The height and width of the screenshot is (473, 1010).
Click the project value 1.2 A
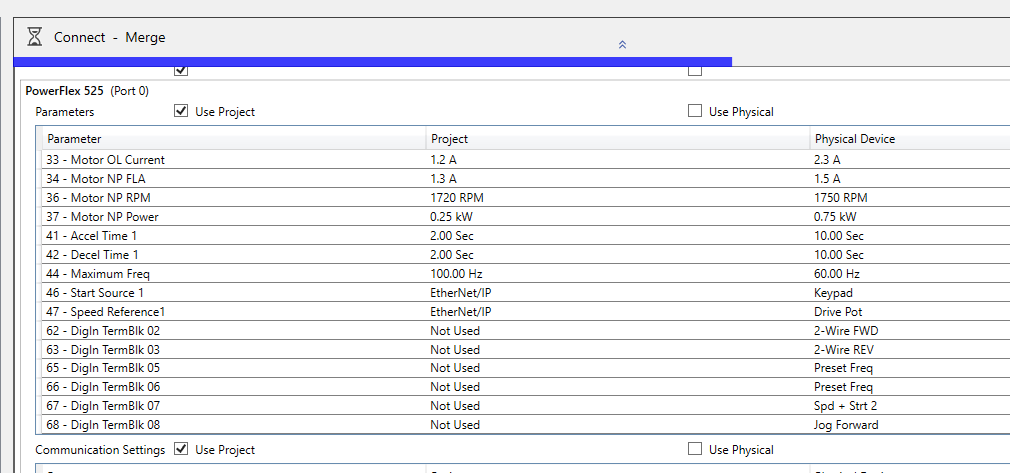coord(443,160)
